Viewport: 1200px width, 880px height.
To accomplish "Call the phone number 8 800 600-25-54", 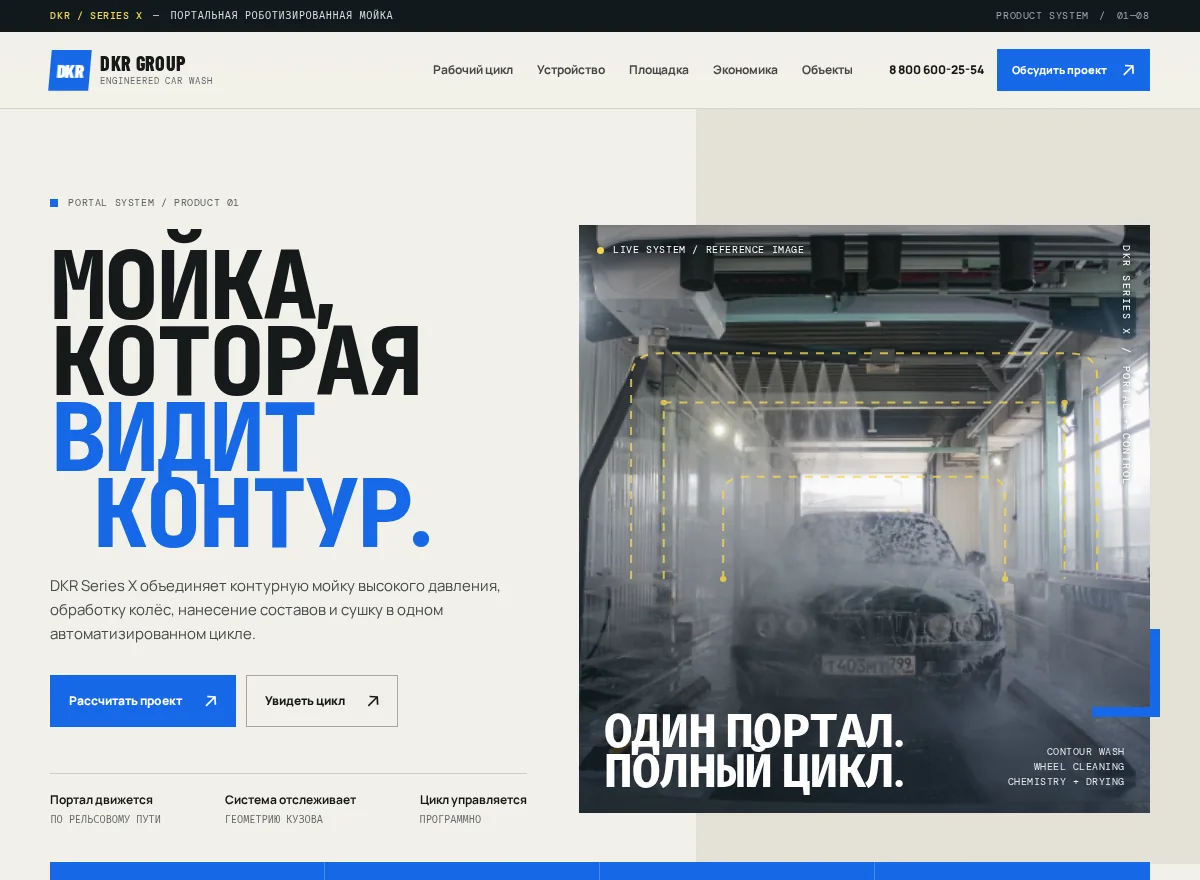I will coord(936,70).
